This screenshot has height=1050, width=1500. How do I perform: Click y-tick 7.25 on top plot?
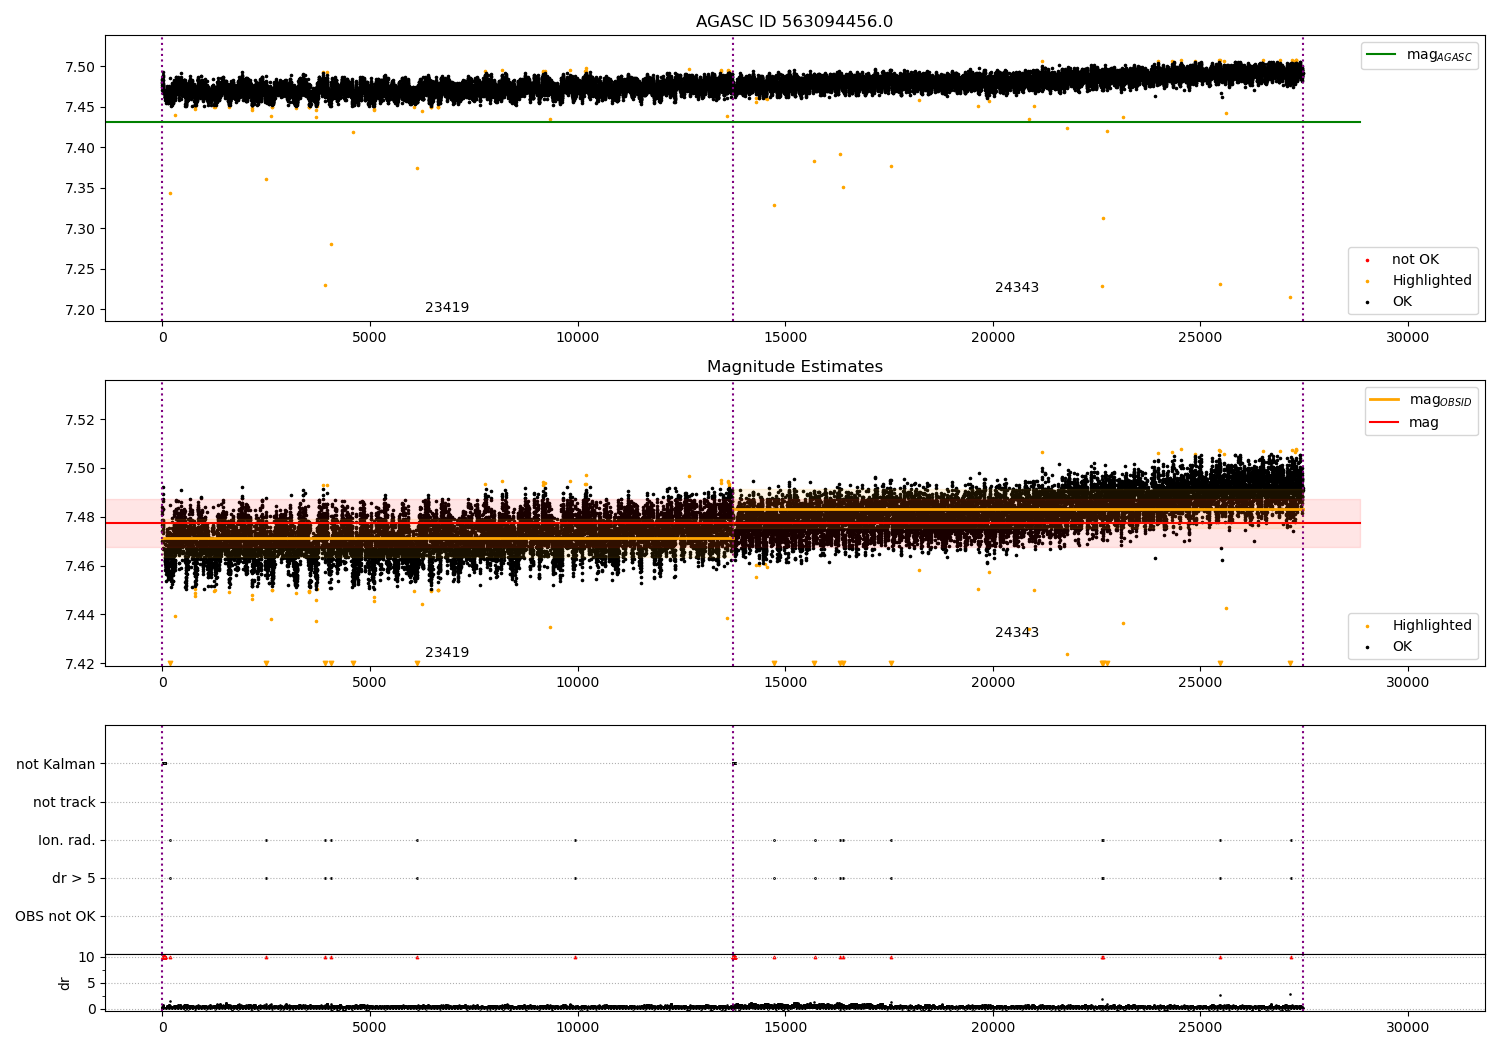pos(80,270)
